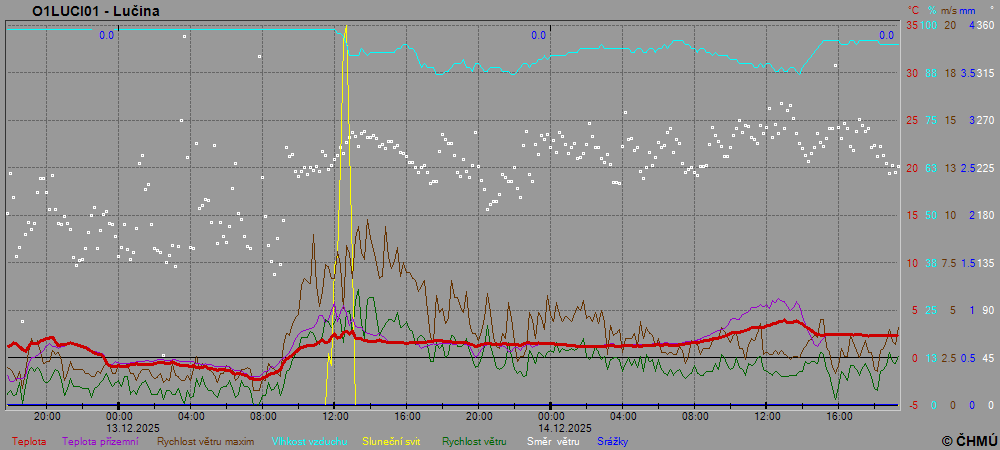Select the purple Teplota přízemní legend label
The width and height of the screenshot is (1000, 450).
click(100, 440)
